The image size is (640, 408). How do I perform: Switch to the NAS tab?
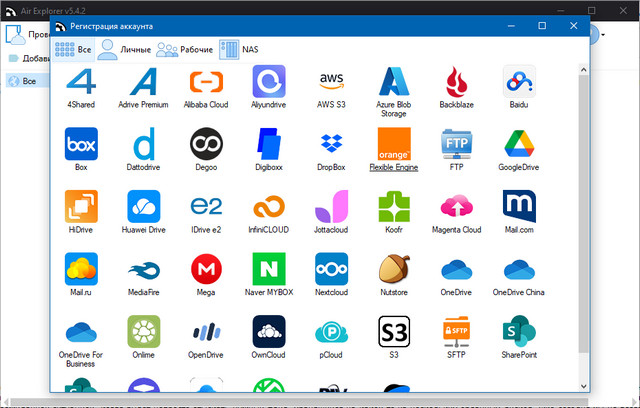239,49
